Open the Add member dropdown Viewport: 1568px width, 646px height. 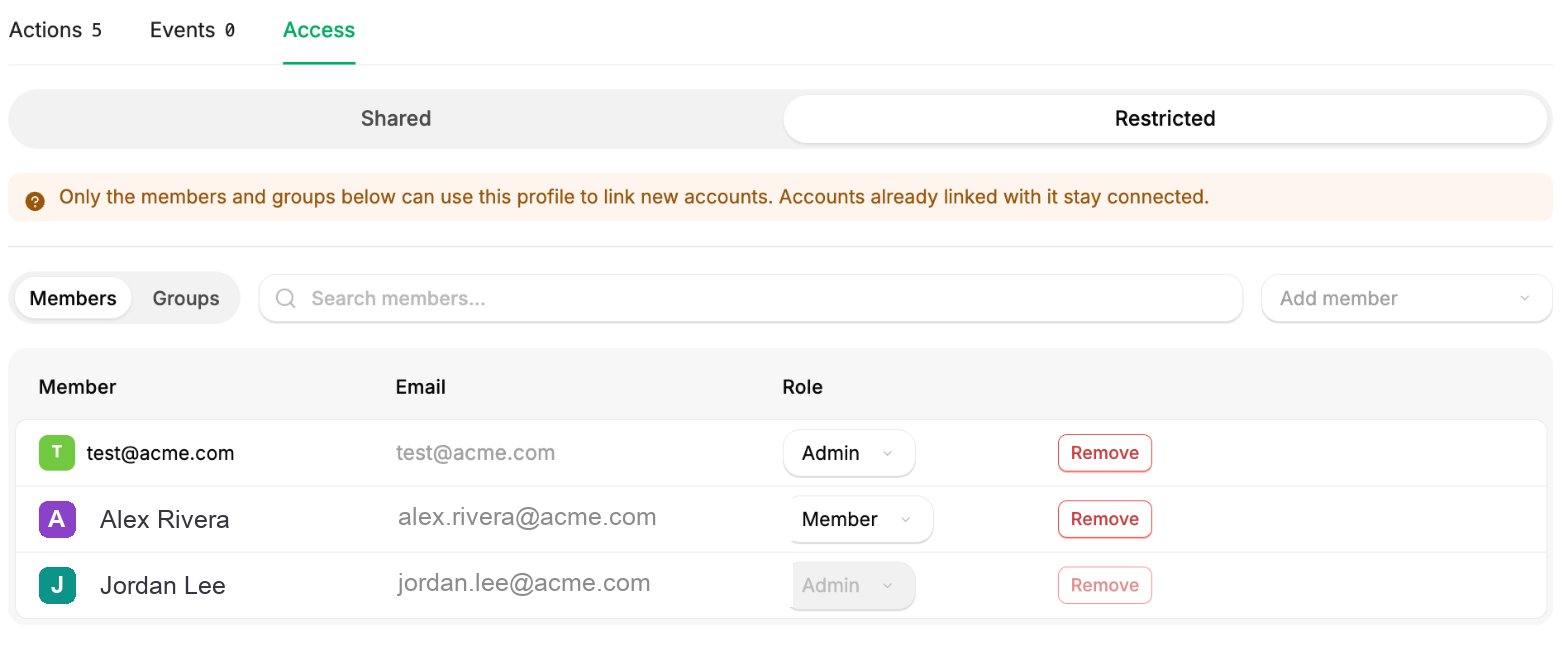click(1407, 298)
